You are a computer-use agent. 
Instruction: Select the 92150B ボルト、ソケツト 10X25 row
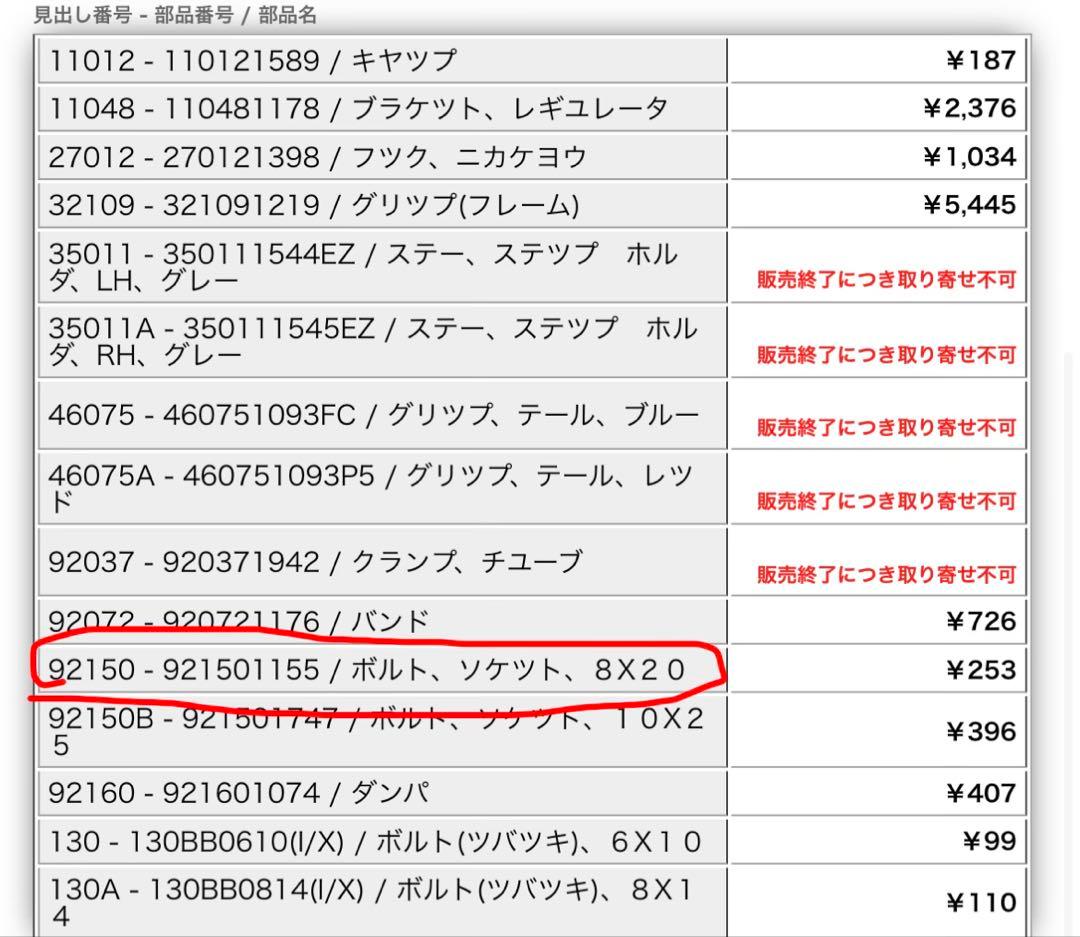click(x=382, y=731)
